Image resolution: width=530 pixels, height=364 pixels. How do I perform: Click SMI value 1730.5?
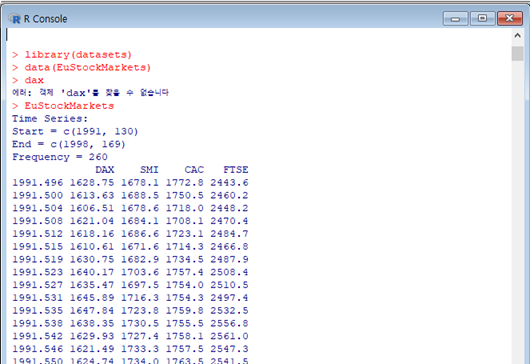tap(140, 323)
